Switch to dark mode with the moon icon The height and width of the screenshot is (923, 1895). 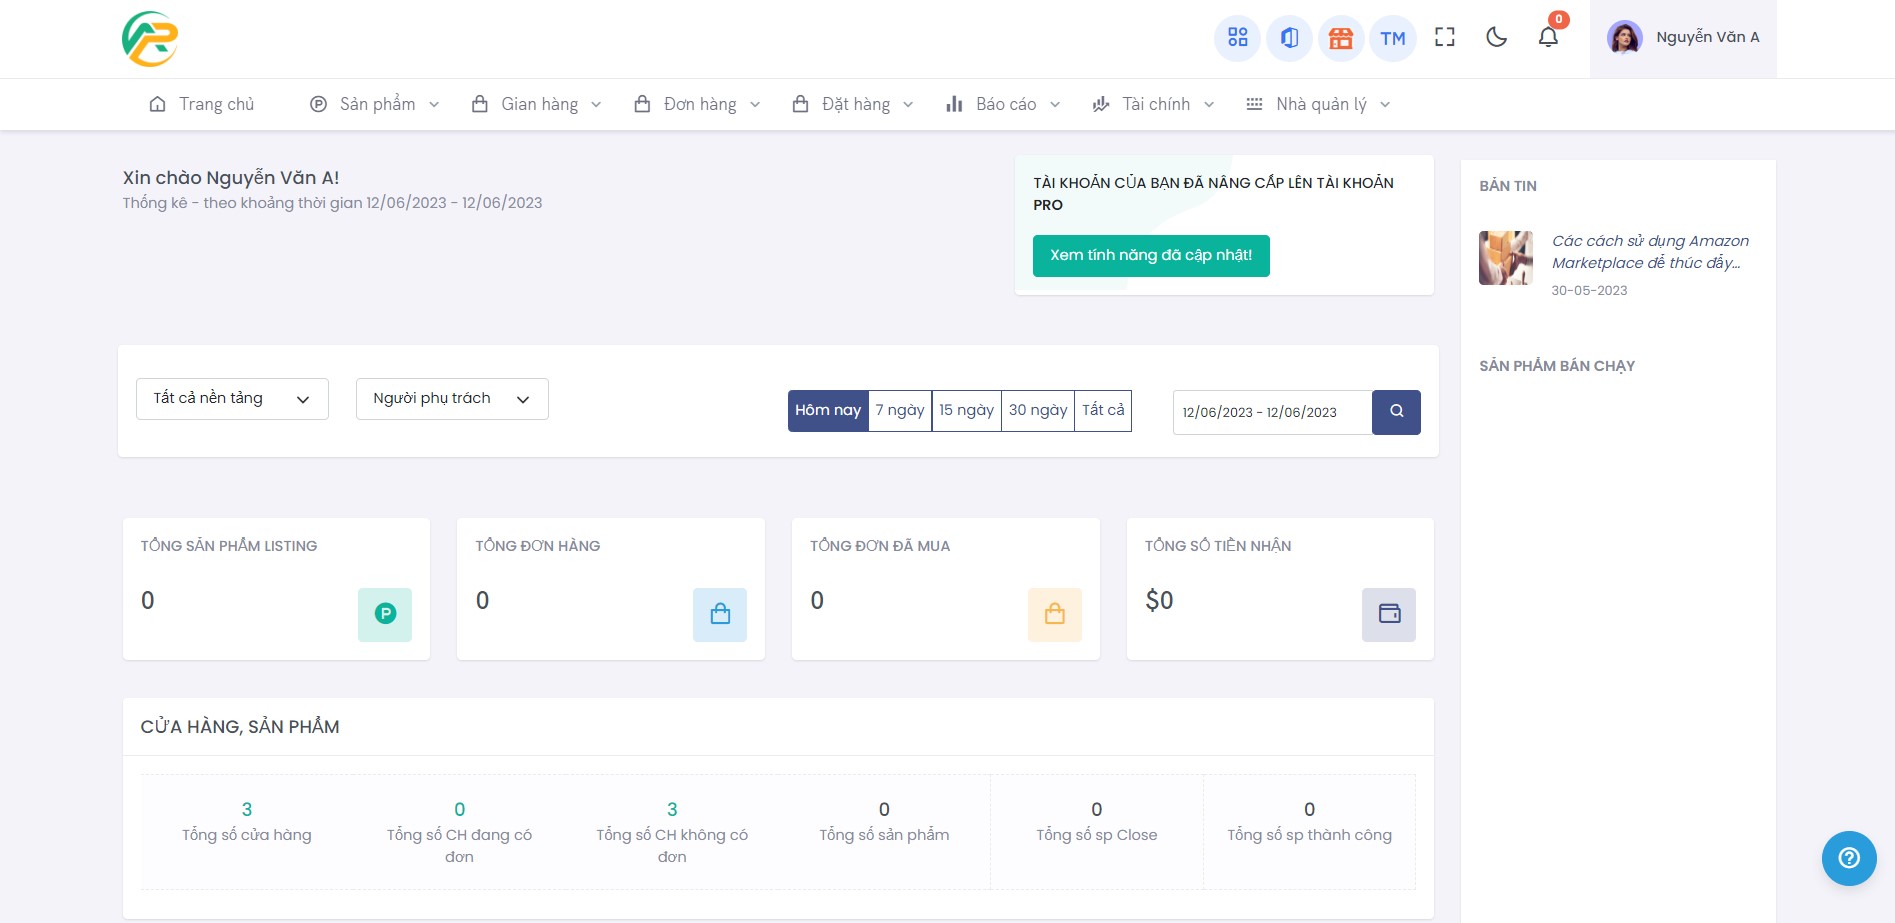click(1496, 37)
